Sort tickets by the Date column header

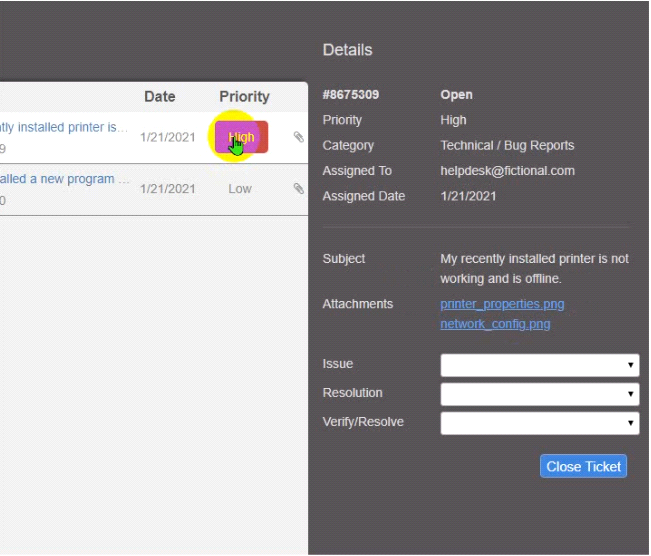(160, 96)
